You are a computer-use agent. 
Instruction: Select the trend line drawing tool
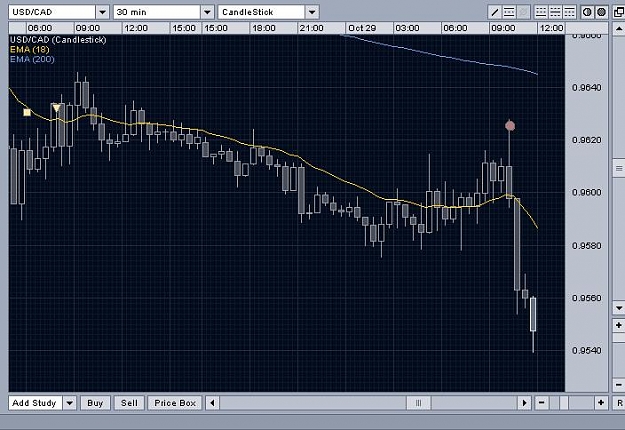495,12
